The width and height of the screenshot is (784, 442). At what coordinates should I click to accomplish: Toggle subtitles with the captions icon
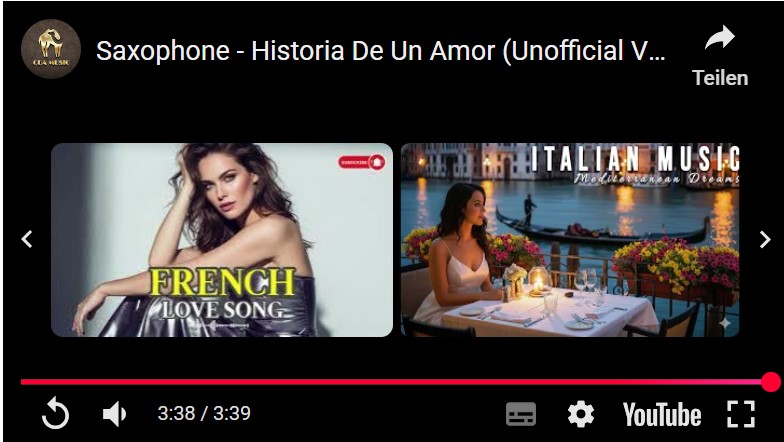coord(520,414)
